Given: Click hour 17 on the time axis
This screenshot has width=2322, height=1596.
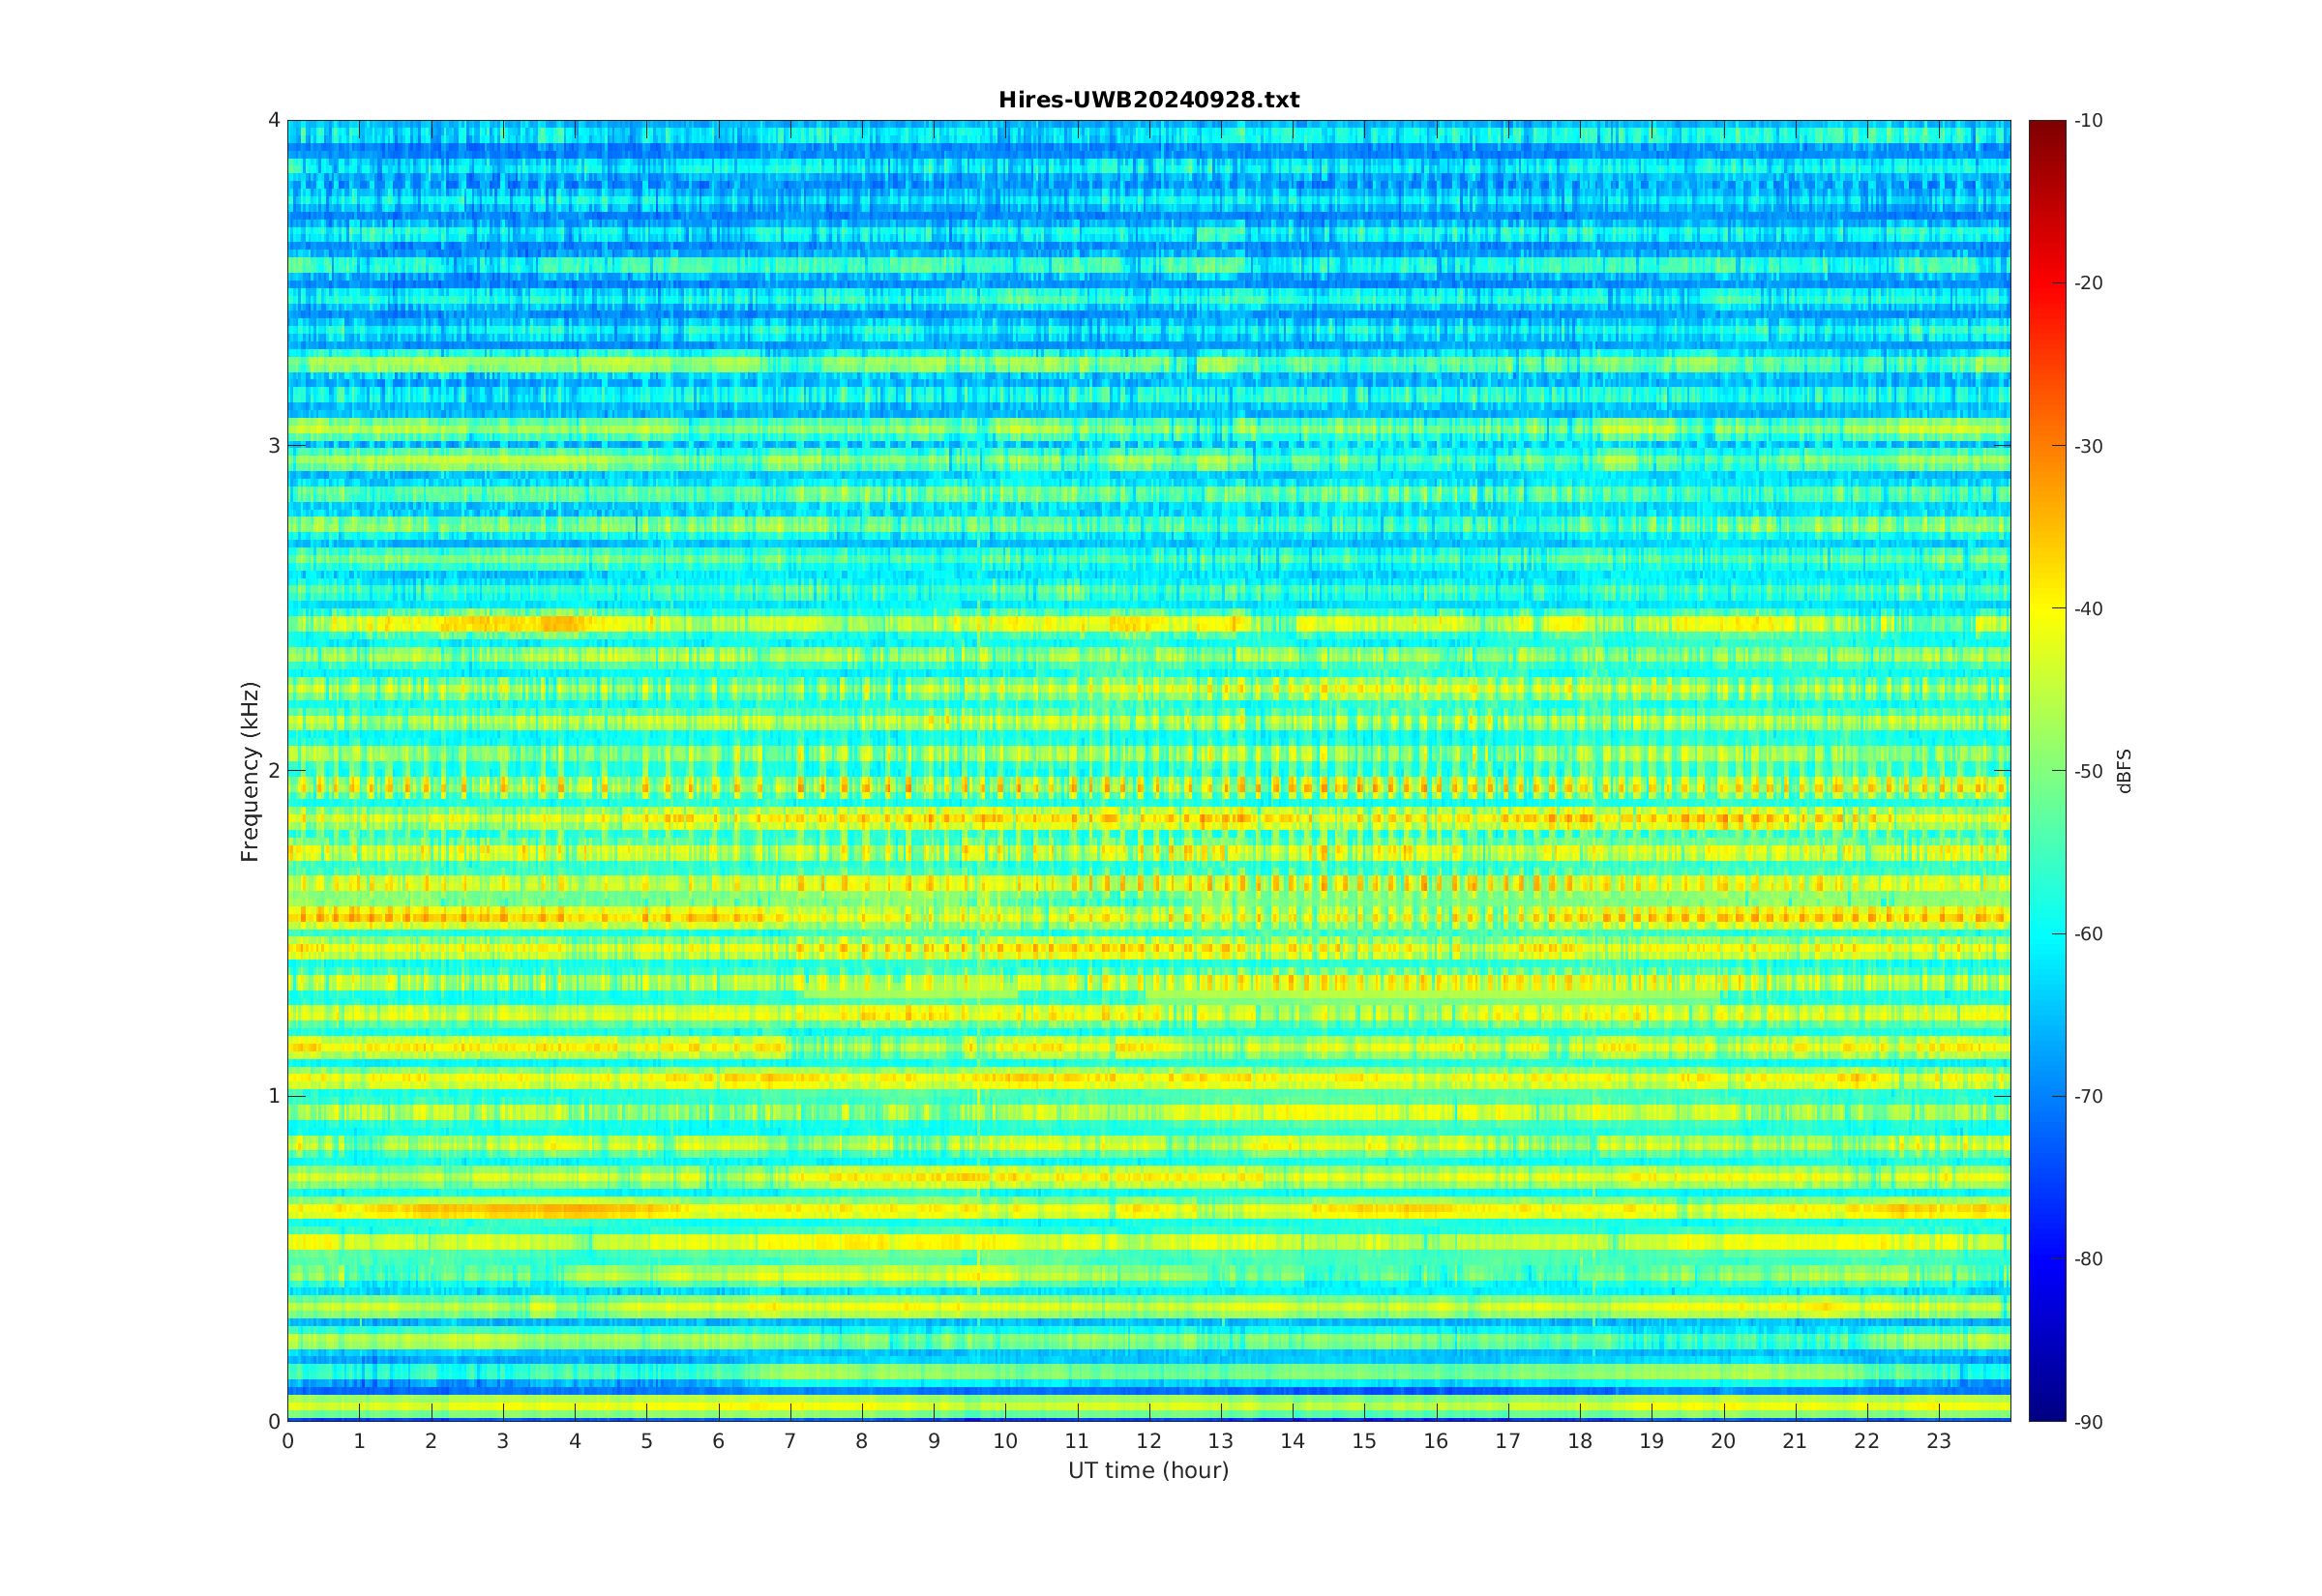Looking at the screenshot, I should tap(1508, 1441).
